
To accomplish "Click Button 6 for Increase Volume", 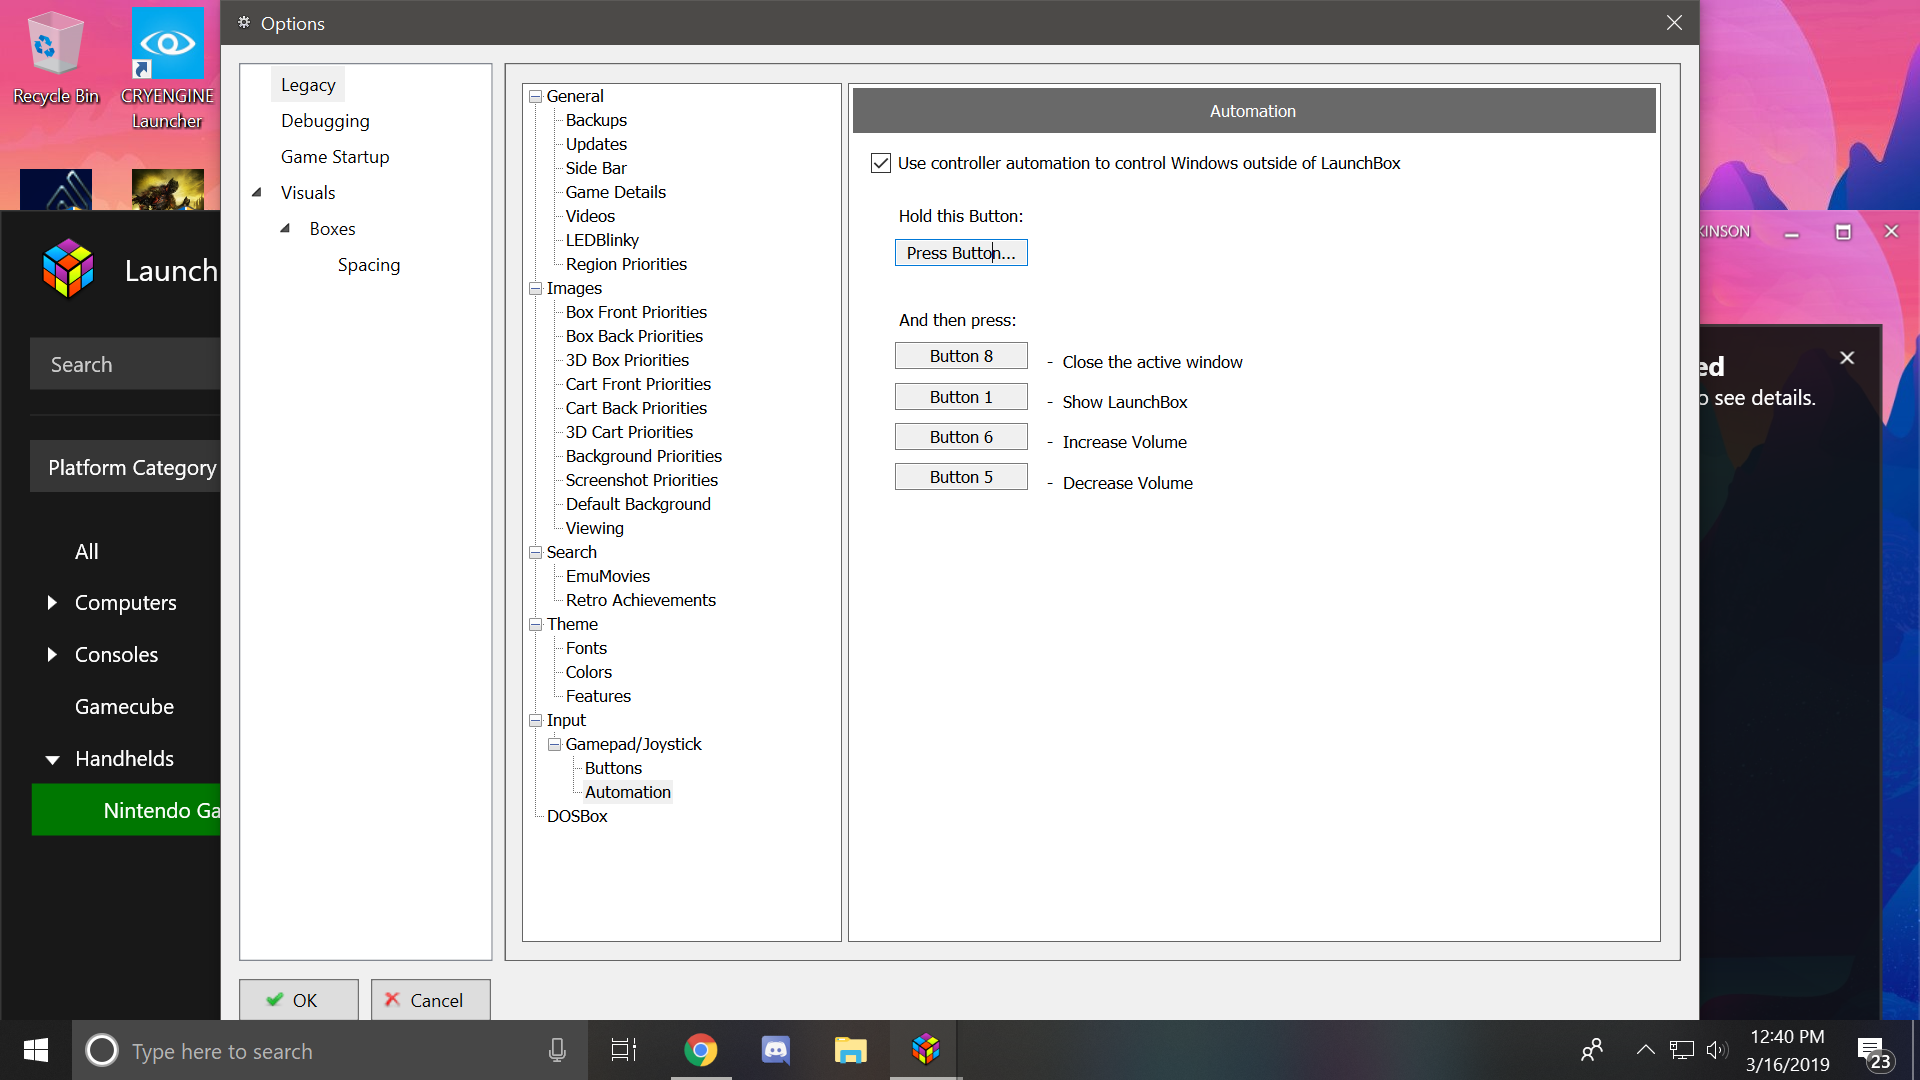I will click(961, 437).
